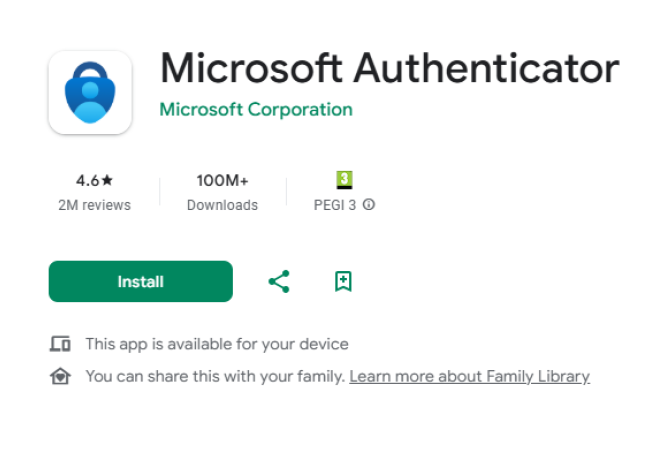Screen dimensions: 671x449
Task: Click the Family Library house icon
Action: (60, 377)
